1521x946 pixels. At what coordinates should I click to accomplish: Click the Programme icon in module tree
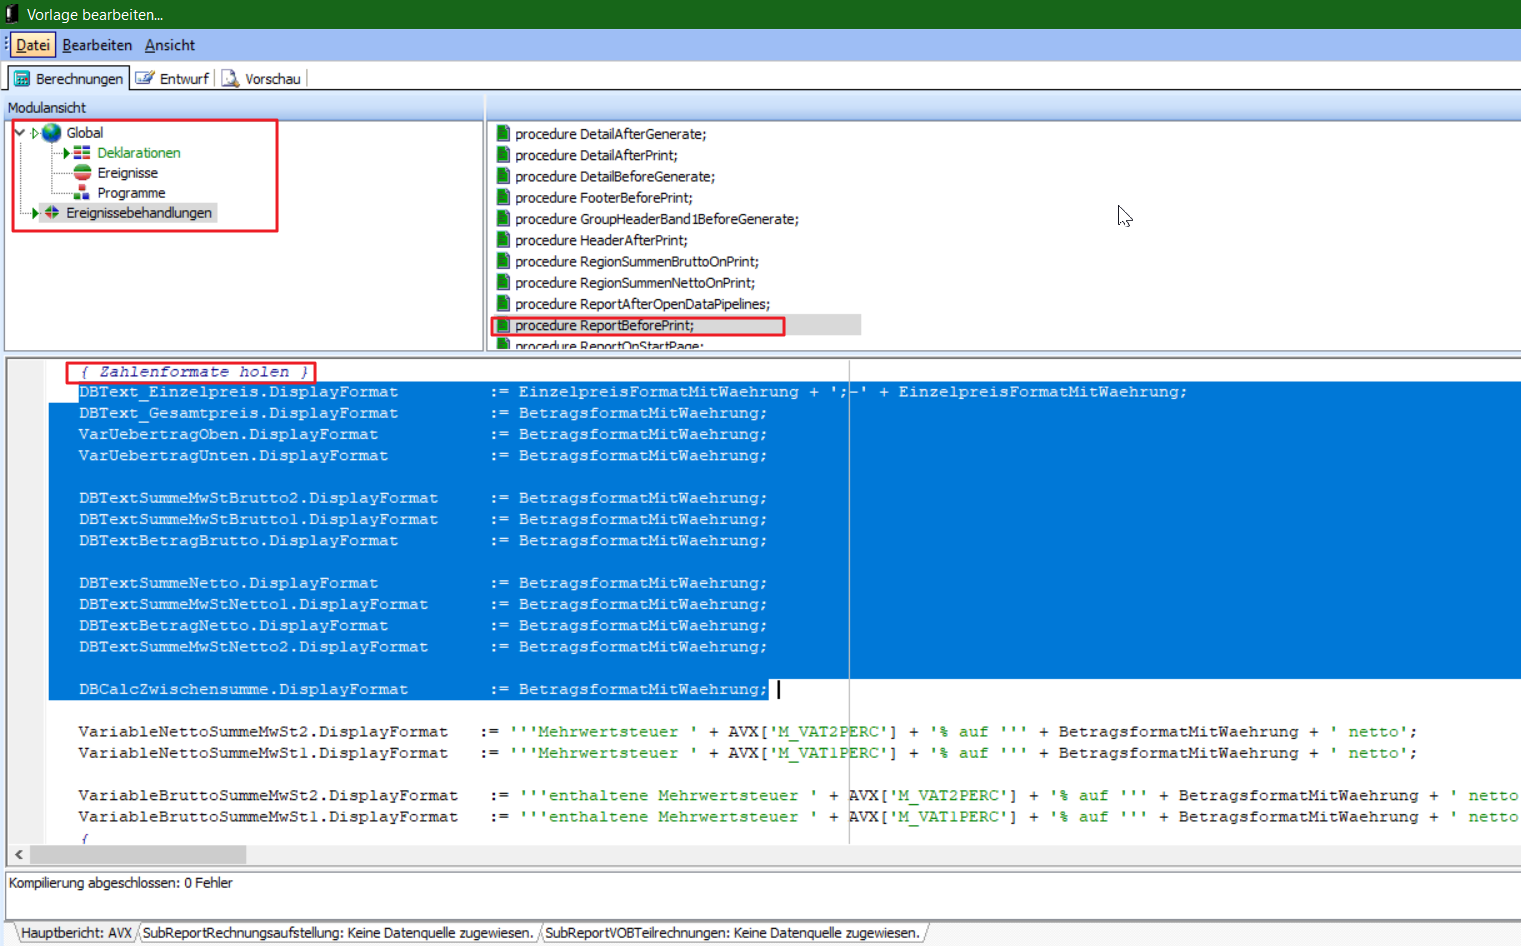pos(82,193)
